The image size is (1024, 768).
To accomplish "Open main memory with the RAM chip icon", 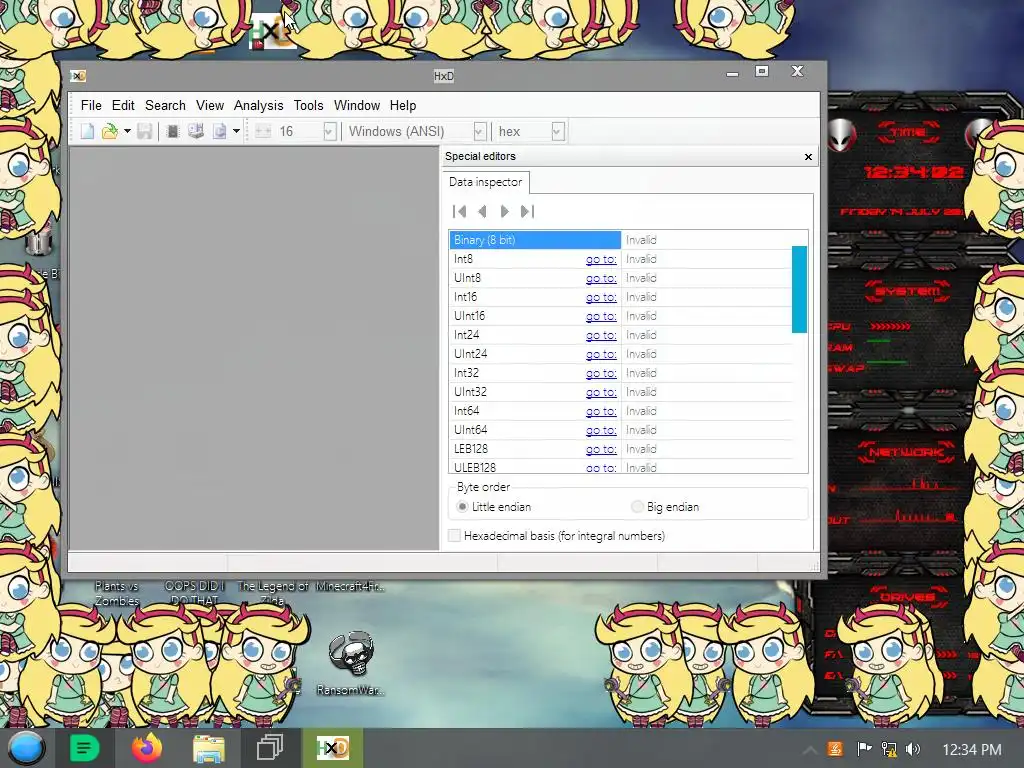I will pos(172,131).
